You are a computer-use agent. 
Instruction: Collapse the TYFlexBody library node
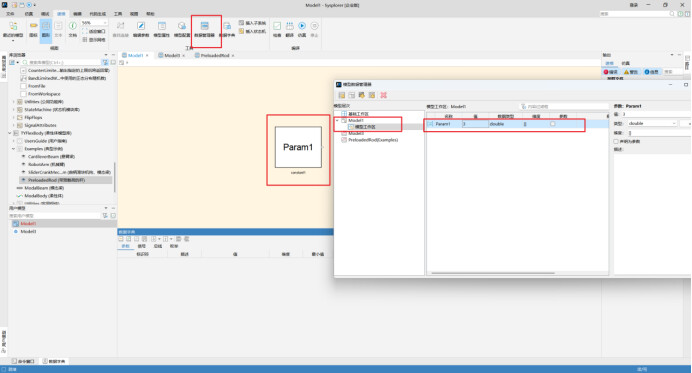[x=9, y=133]
